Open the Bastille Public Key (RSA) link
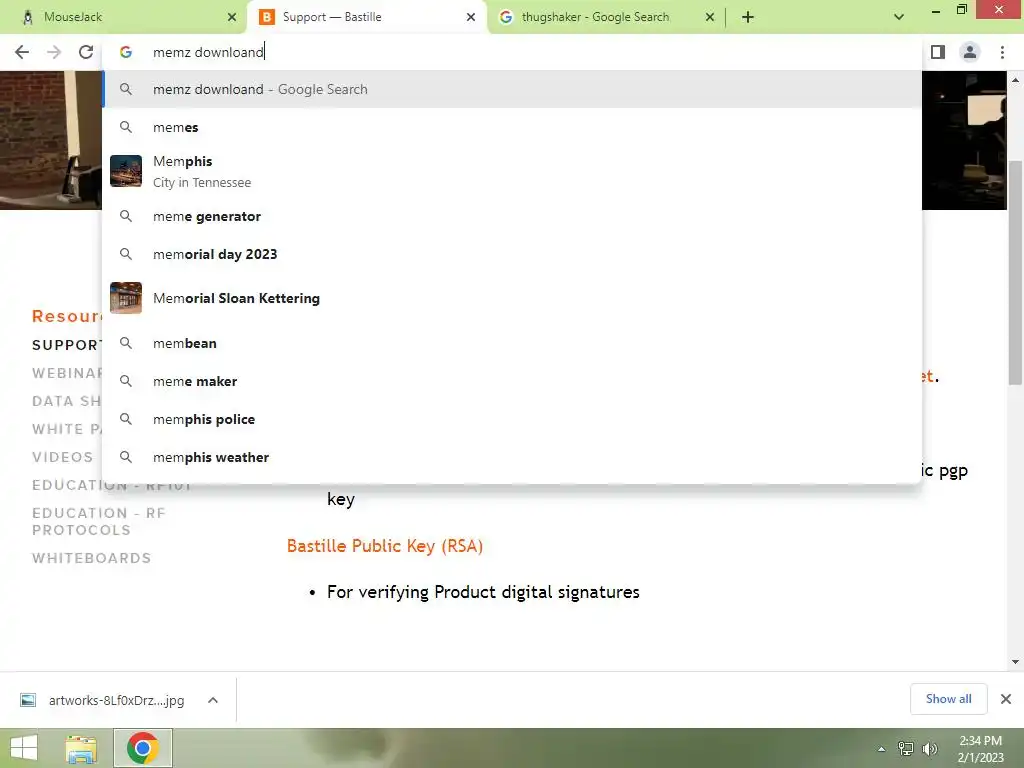Screen dimensions: 1024x768 click(385, 546)
